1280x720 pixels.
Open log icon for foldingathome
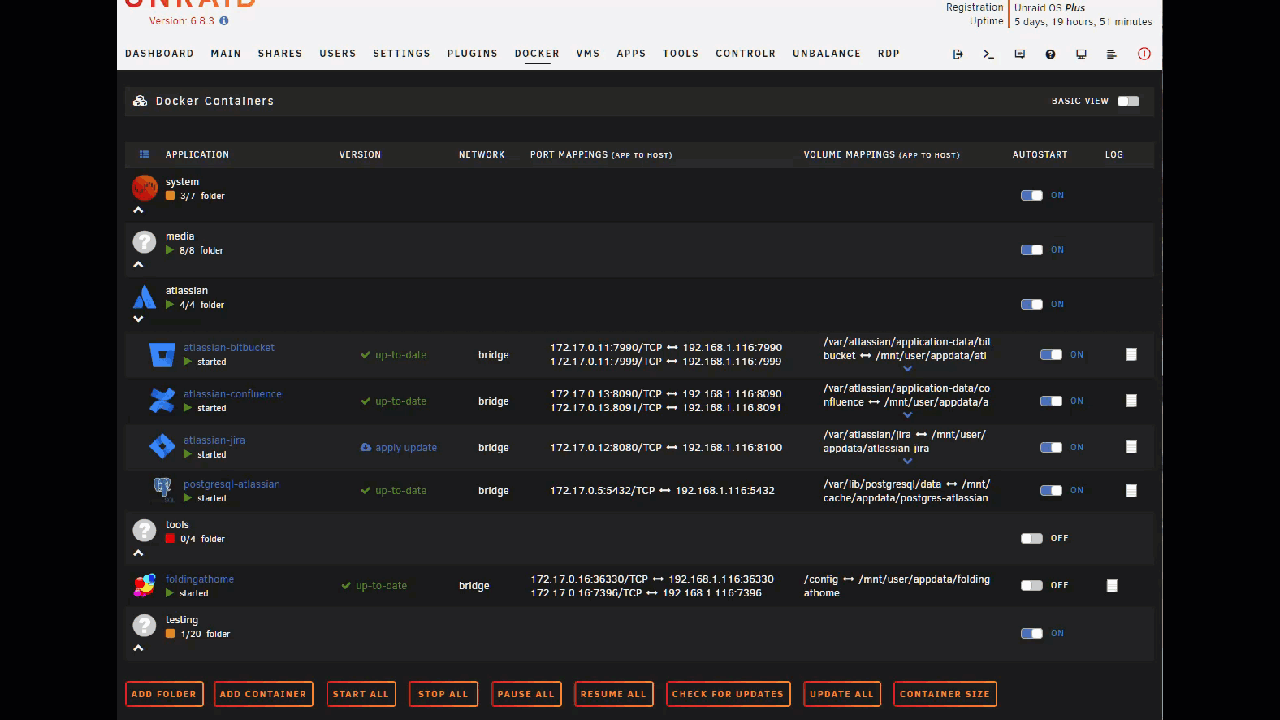click(x=1112, y=586)
